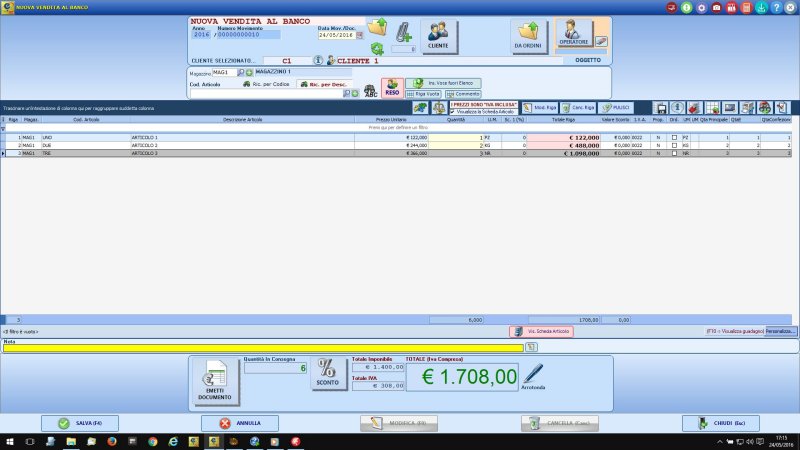
Task: Click the grid table icon in grid toolbar
Action: [x=713, y=108]
